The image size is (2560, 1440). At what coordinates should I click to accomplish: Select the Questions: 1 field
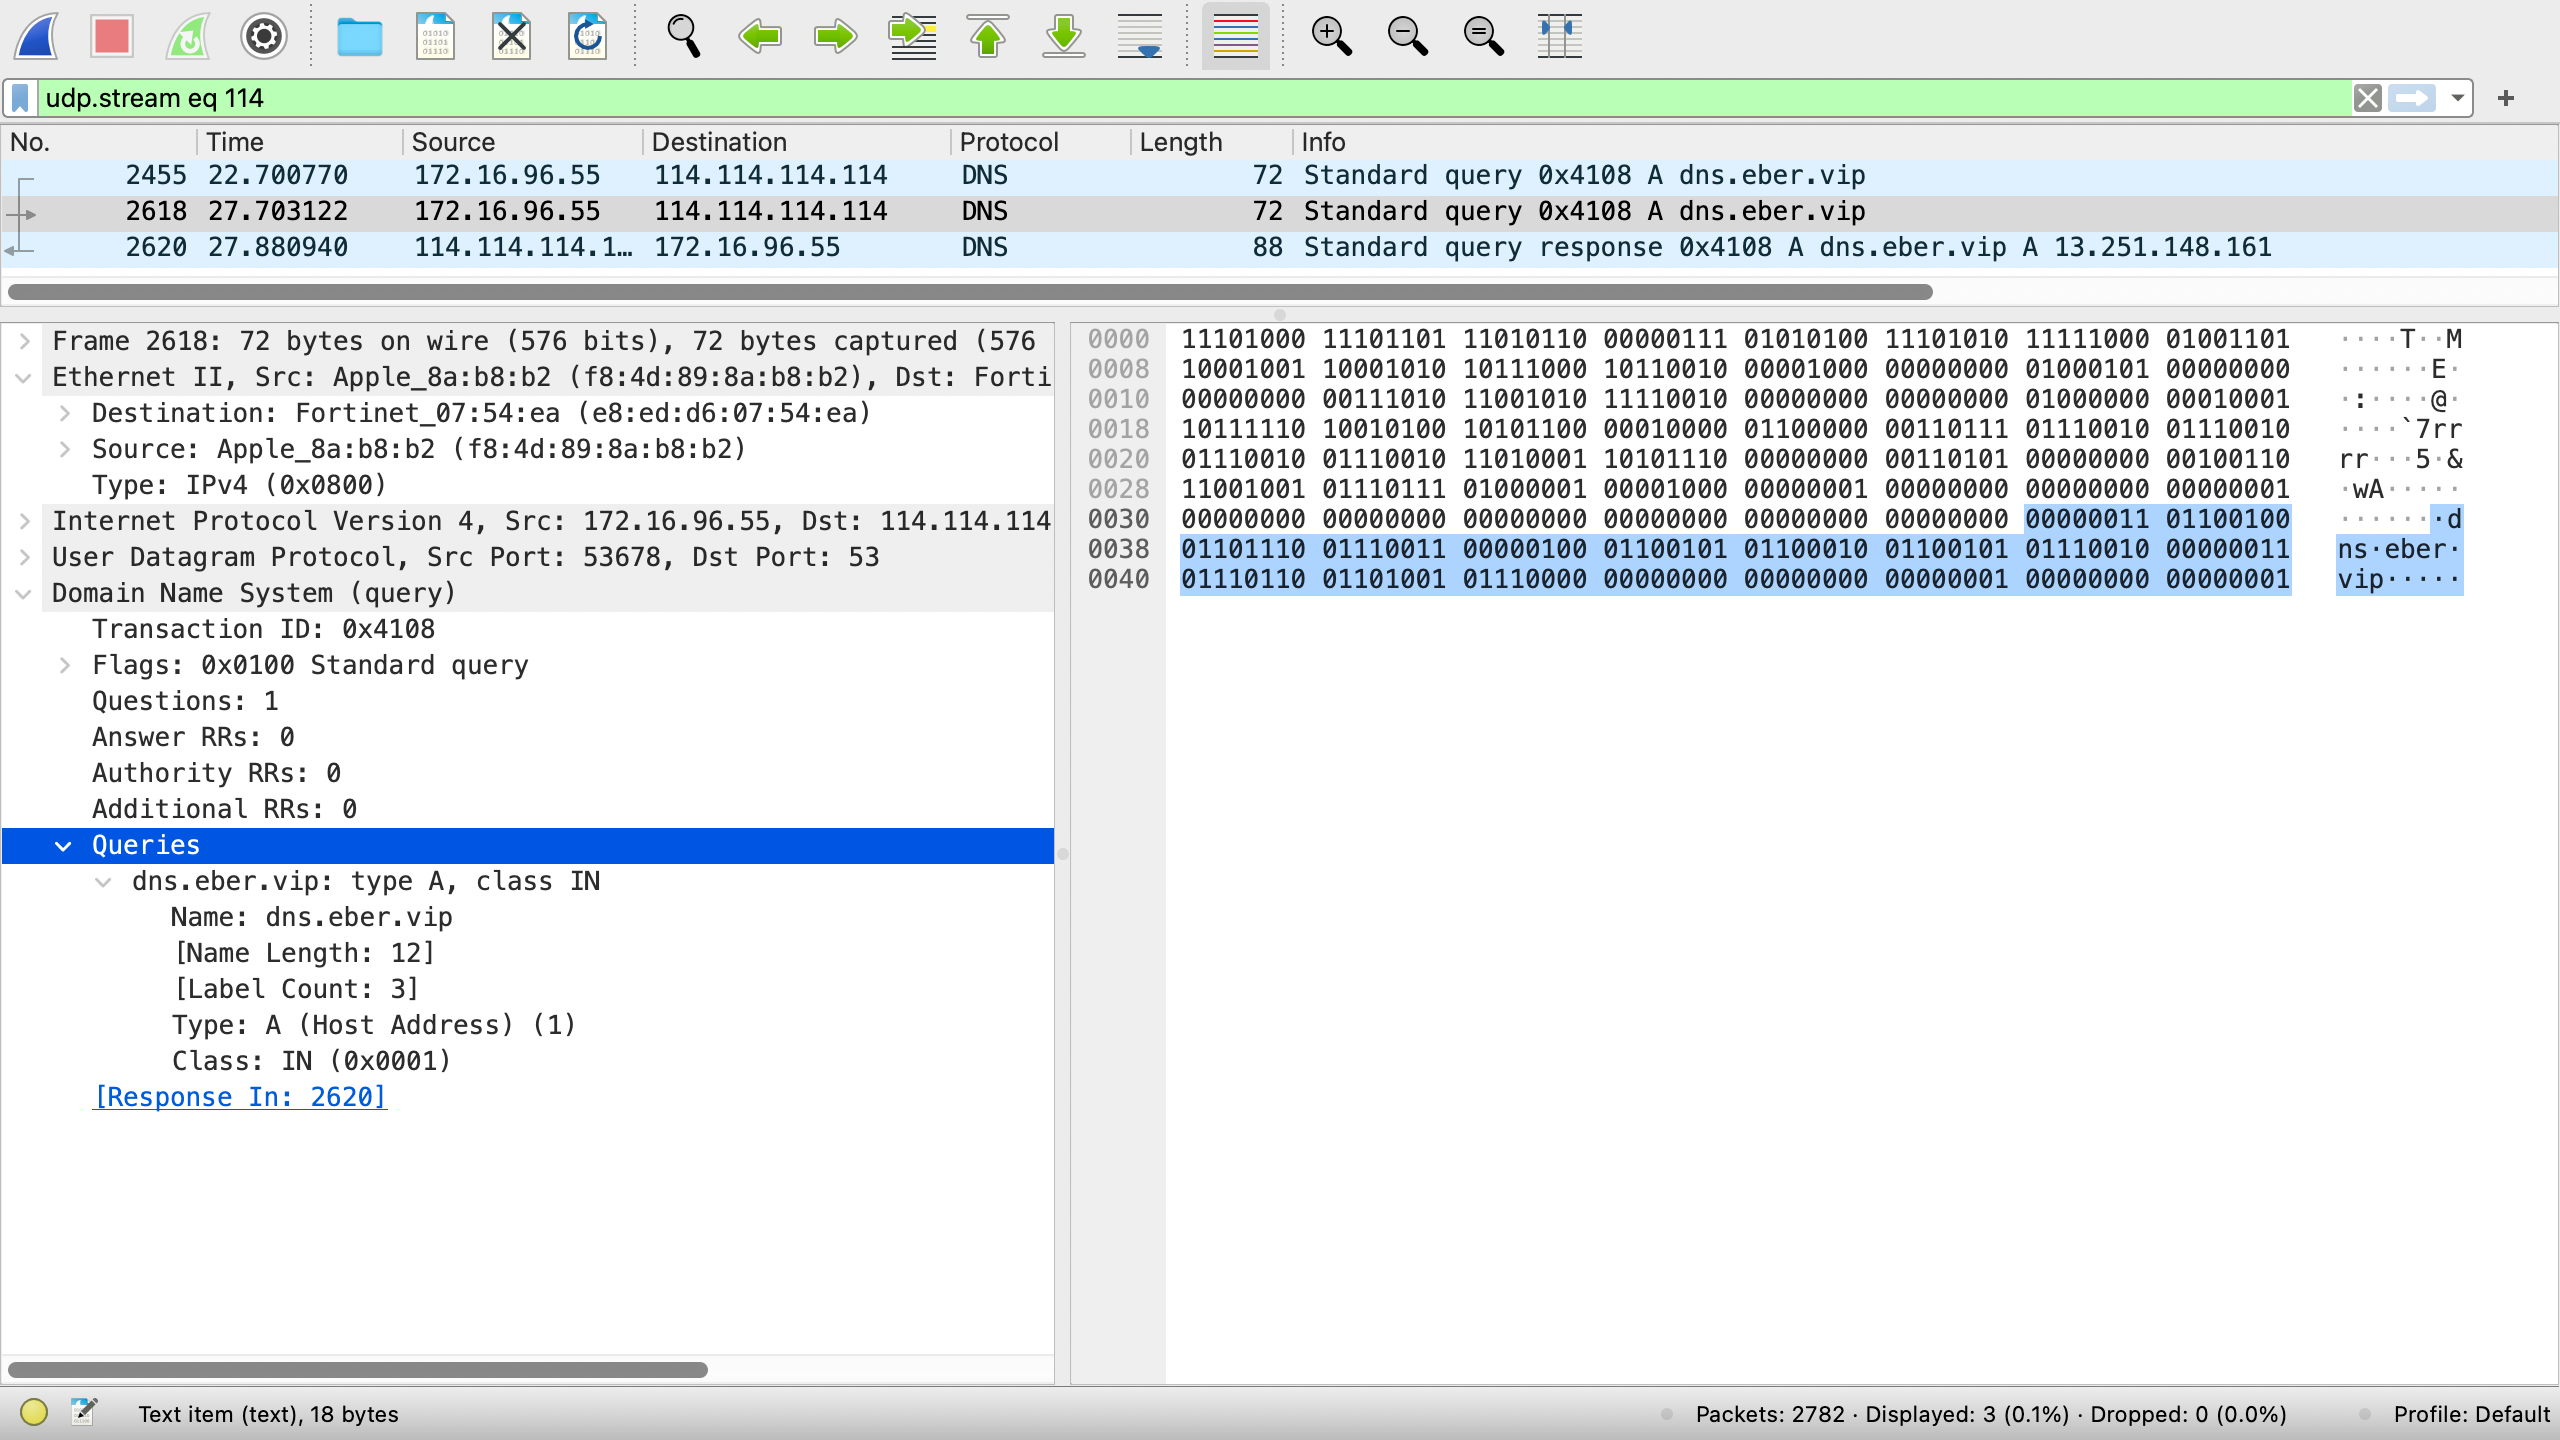click(x=185, y=701)
